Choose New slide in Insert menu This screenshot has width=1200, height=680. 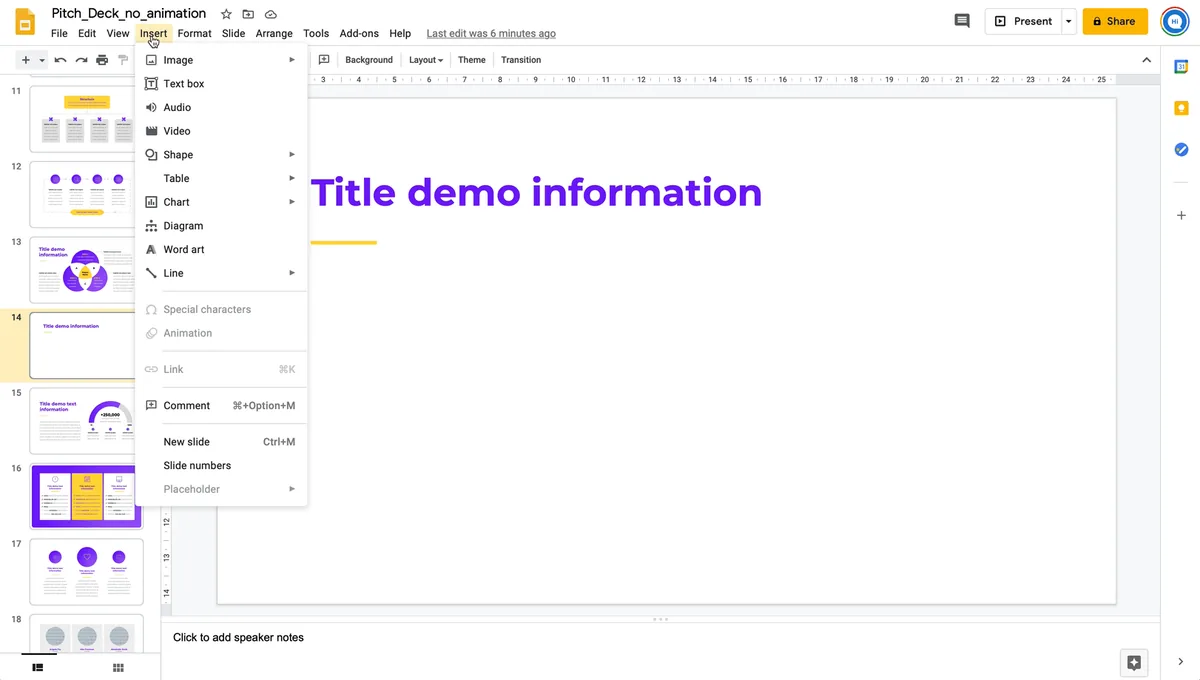point(221,441)
